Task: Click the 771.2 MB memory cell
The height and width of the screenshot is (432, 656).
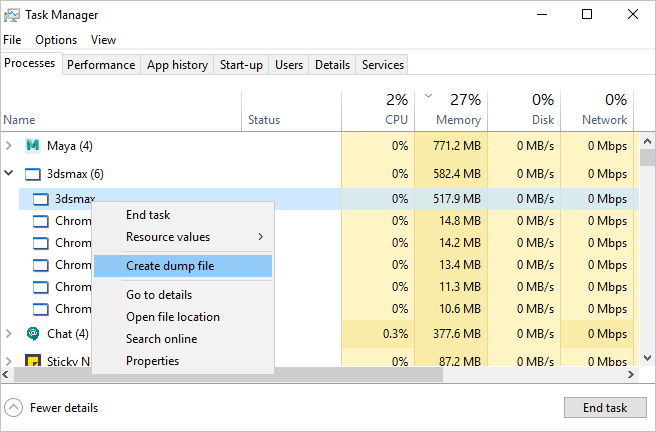Action: pos(451,146)
